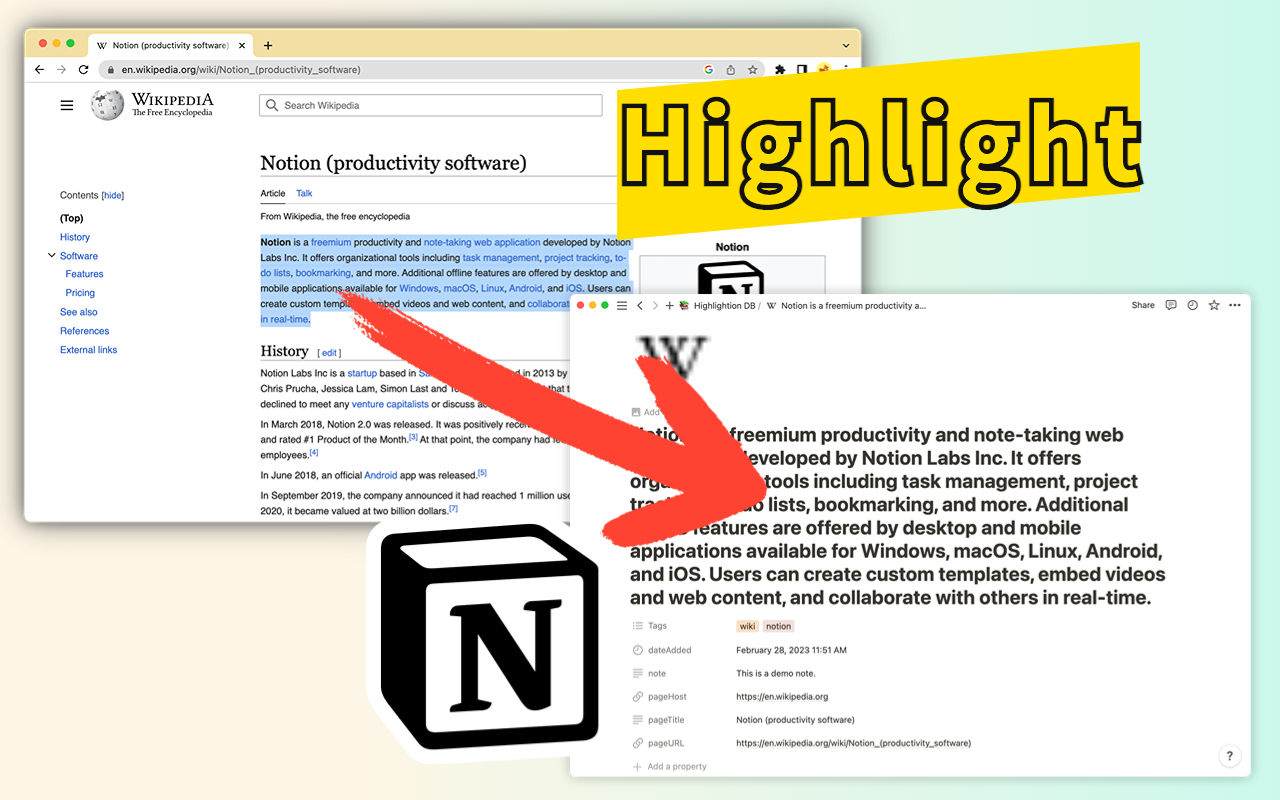Go to External links in Contents
The image size is (1280, 800).
pyautogui.click(x=88, y=350)
